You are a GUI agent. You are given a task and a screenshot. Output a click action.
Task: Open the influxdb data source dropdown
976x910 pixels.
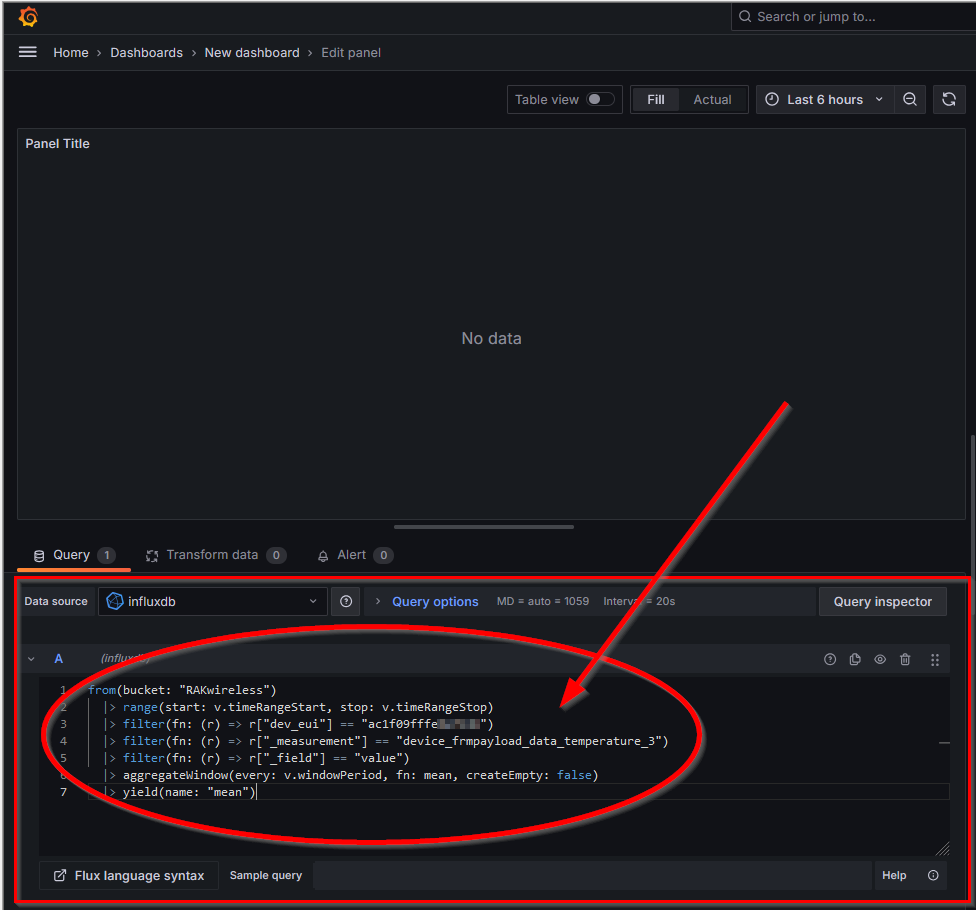(212, 601)
